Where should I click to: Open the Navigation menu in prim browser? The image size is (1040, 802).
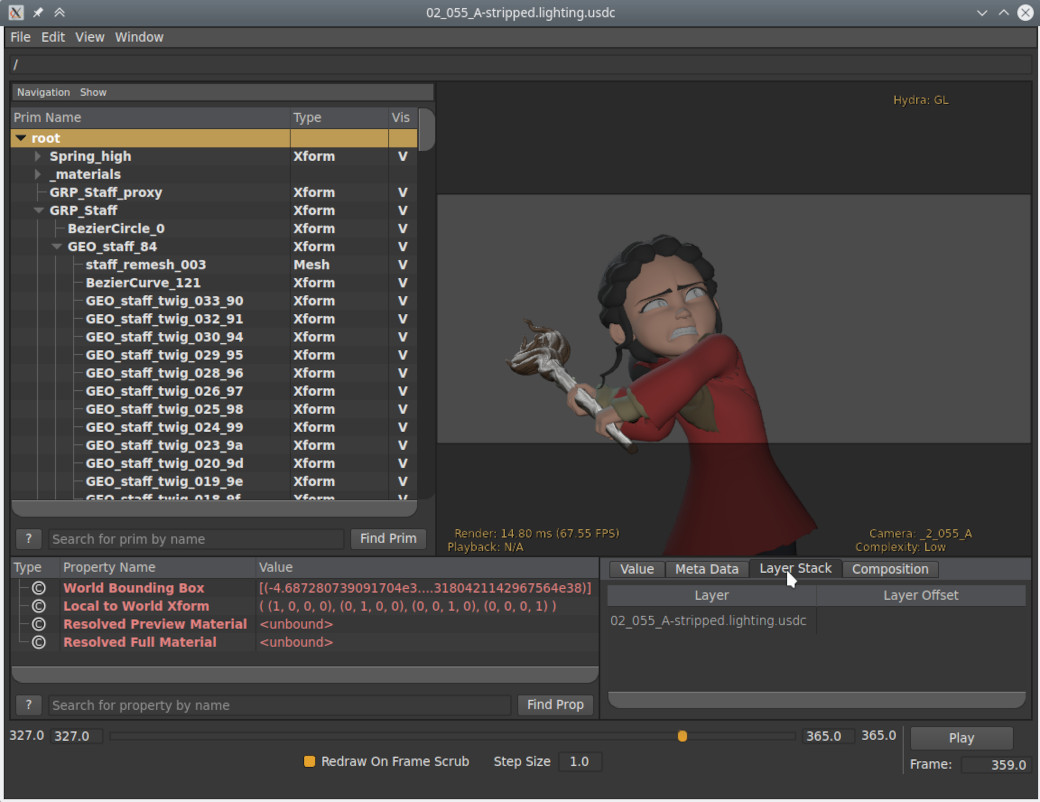tap(43, 92)
